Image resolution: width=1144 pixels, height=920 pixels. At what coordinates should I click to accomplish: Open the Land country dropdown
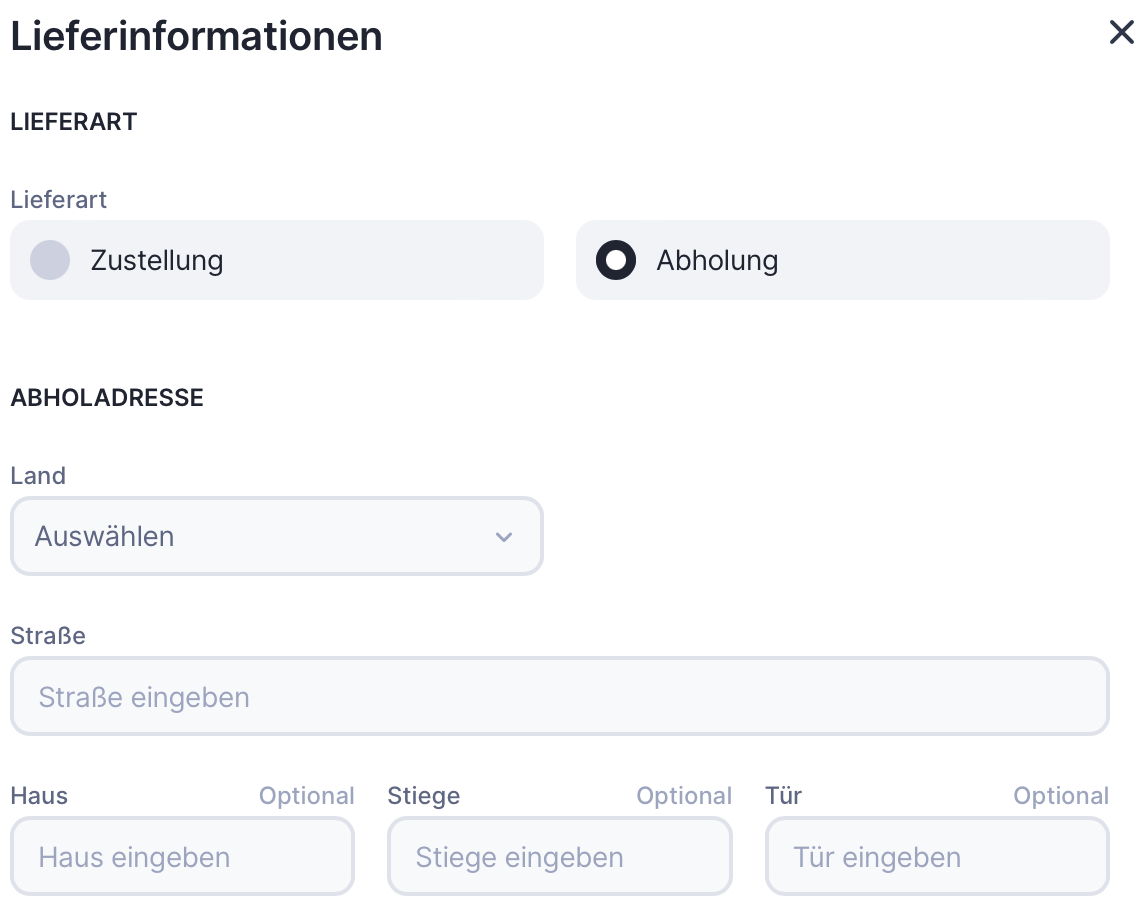click(x=276, y=536)
